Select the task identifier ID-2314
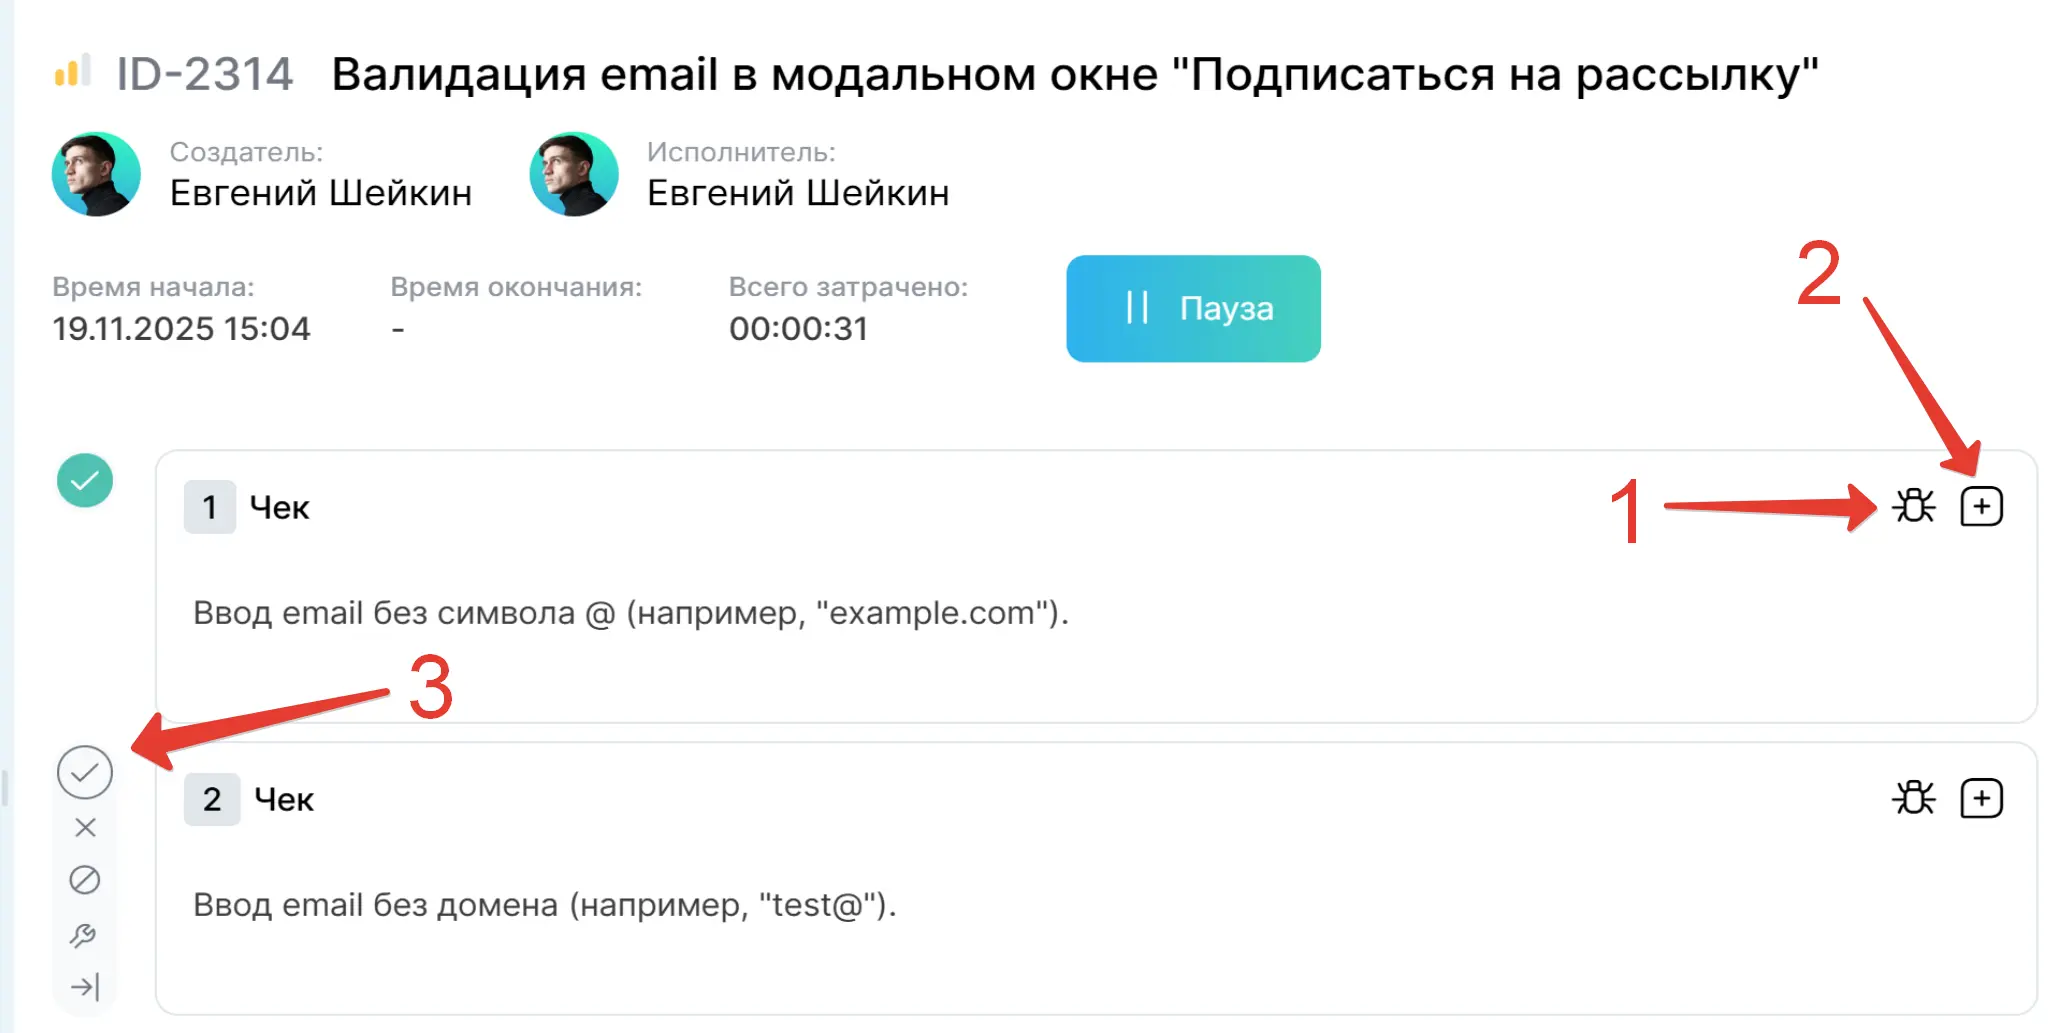Image resolution: width=2058 pixels, height=1033 pixels. point(204,72)
